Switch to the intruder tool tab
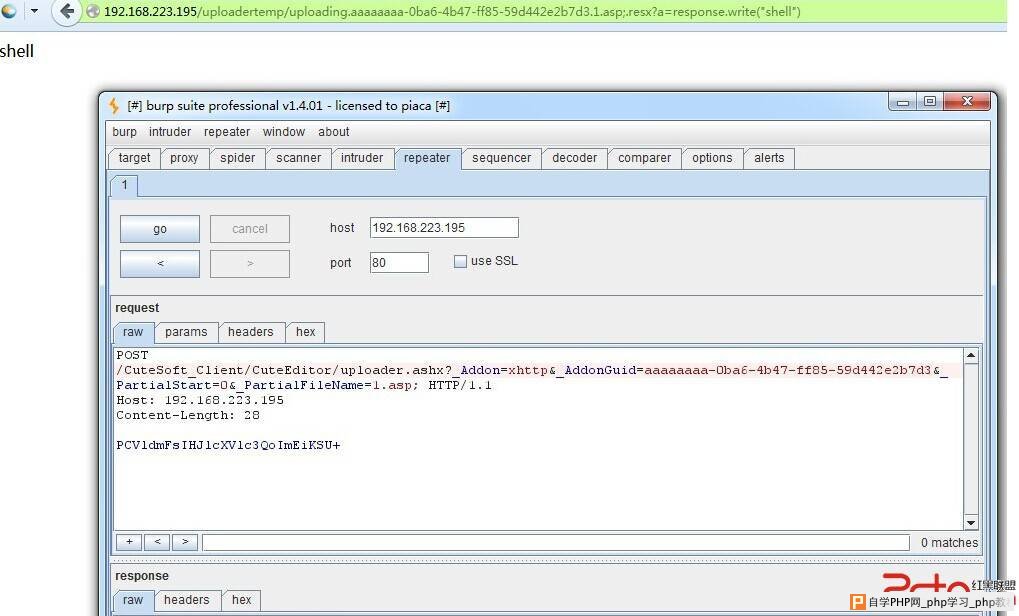Image resolution: width=1019 pixels, height=616 pixels. click(x=362, y=158)
